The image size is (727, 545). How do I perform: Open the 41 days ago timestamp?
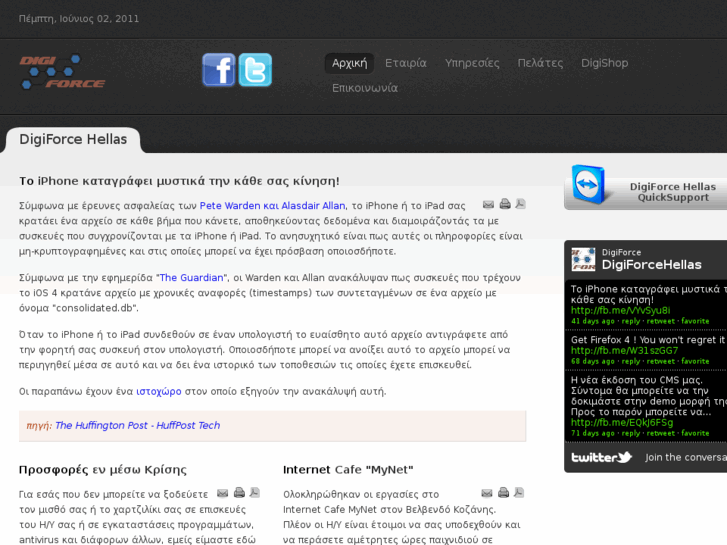[x=593, y=321]
